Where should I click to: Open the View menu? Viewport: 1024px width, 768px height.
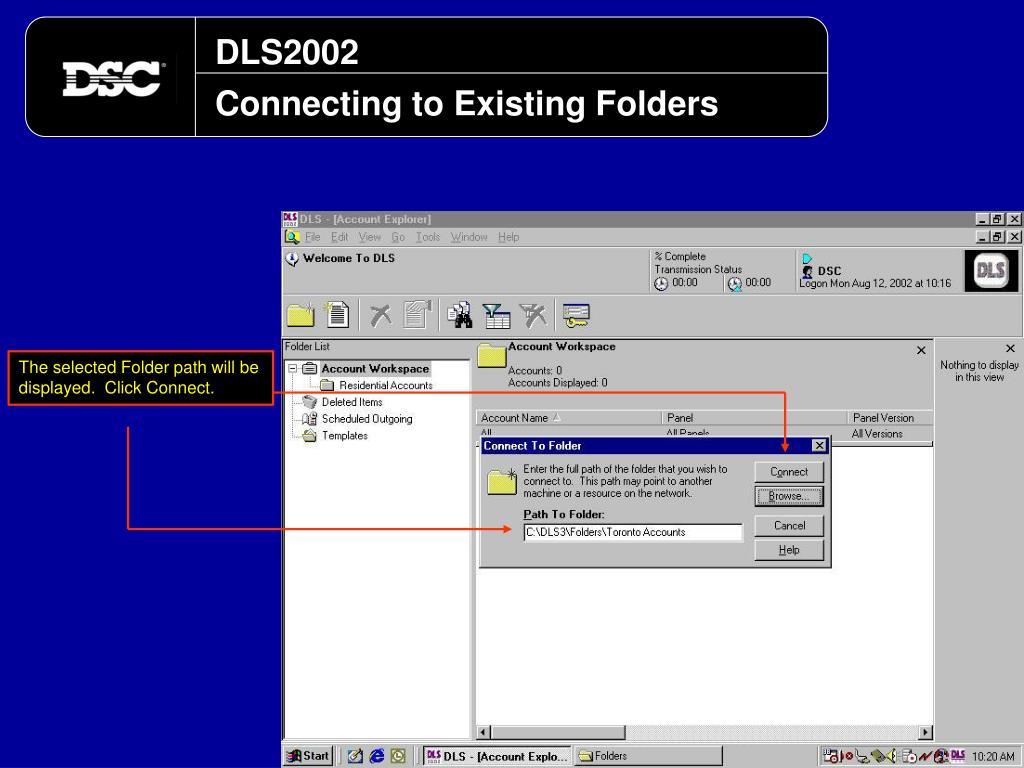pos(370,237)
